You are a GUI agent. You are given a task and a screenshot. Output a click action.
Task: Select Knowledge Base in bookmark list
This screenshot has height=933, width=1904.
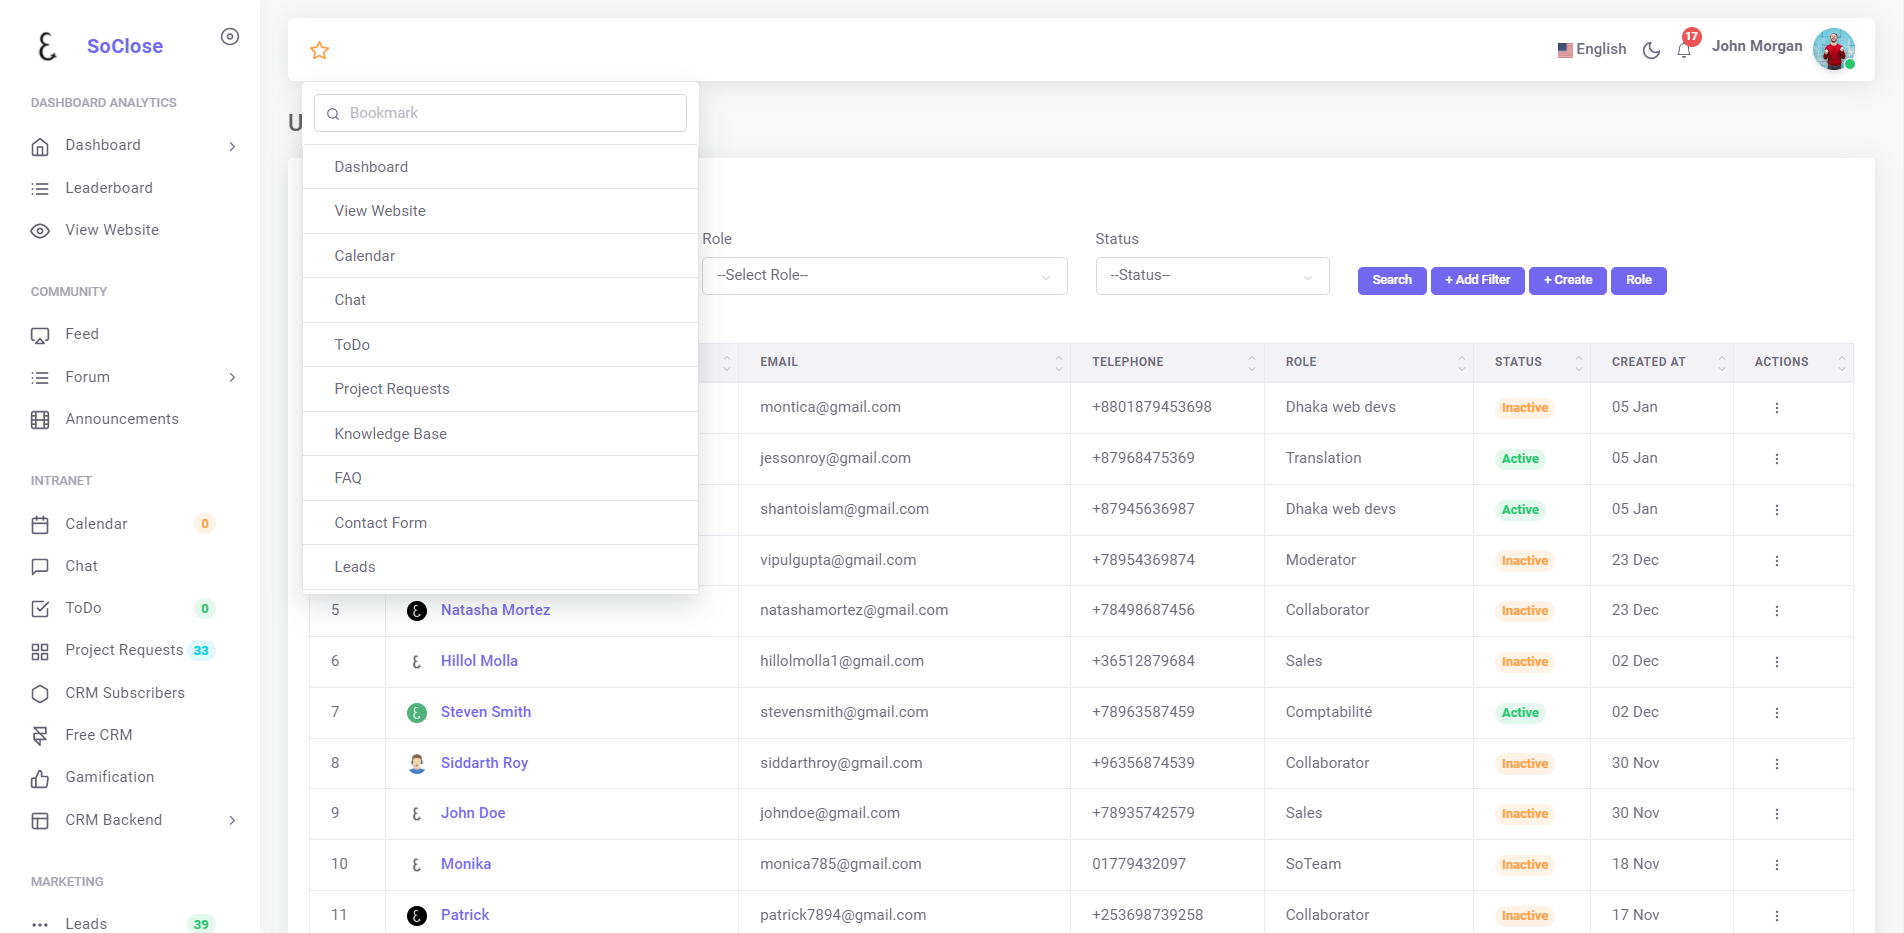[500, 434]
